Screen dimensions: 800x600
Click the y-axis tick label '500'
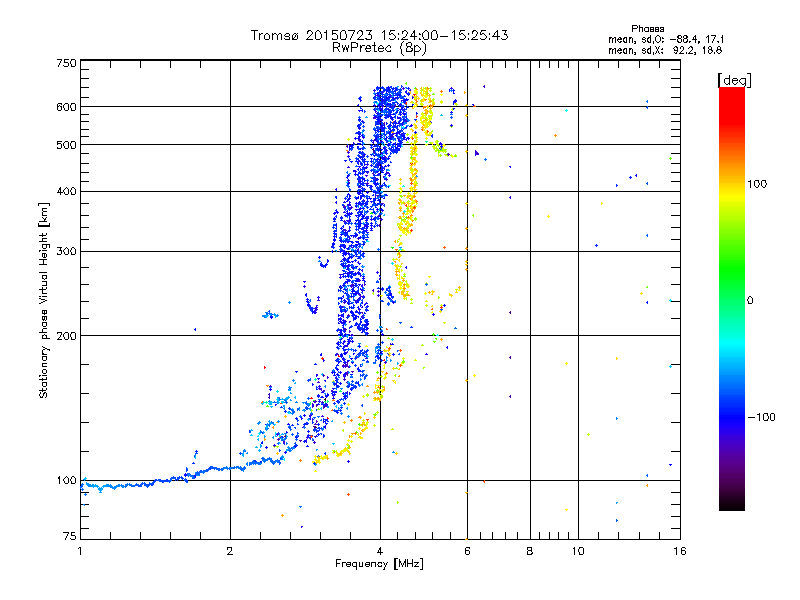pos(66,145)
